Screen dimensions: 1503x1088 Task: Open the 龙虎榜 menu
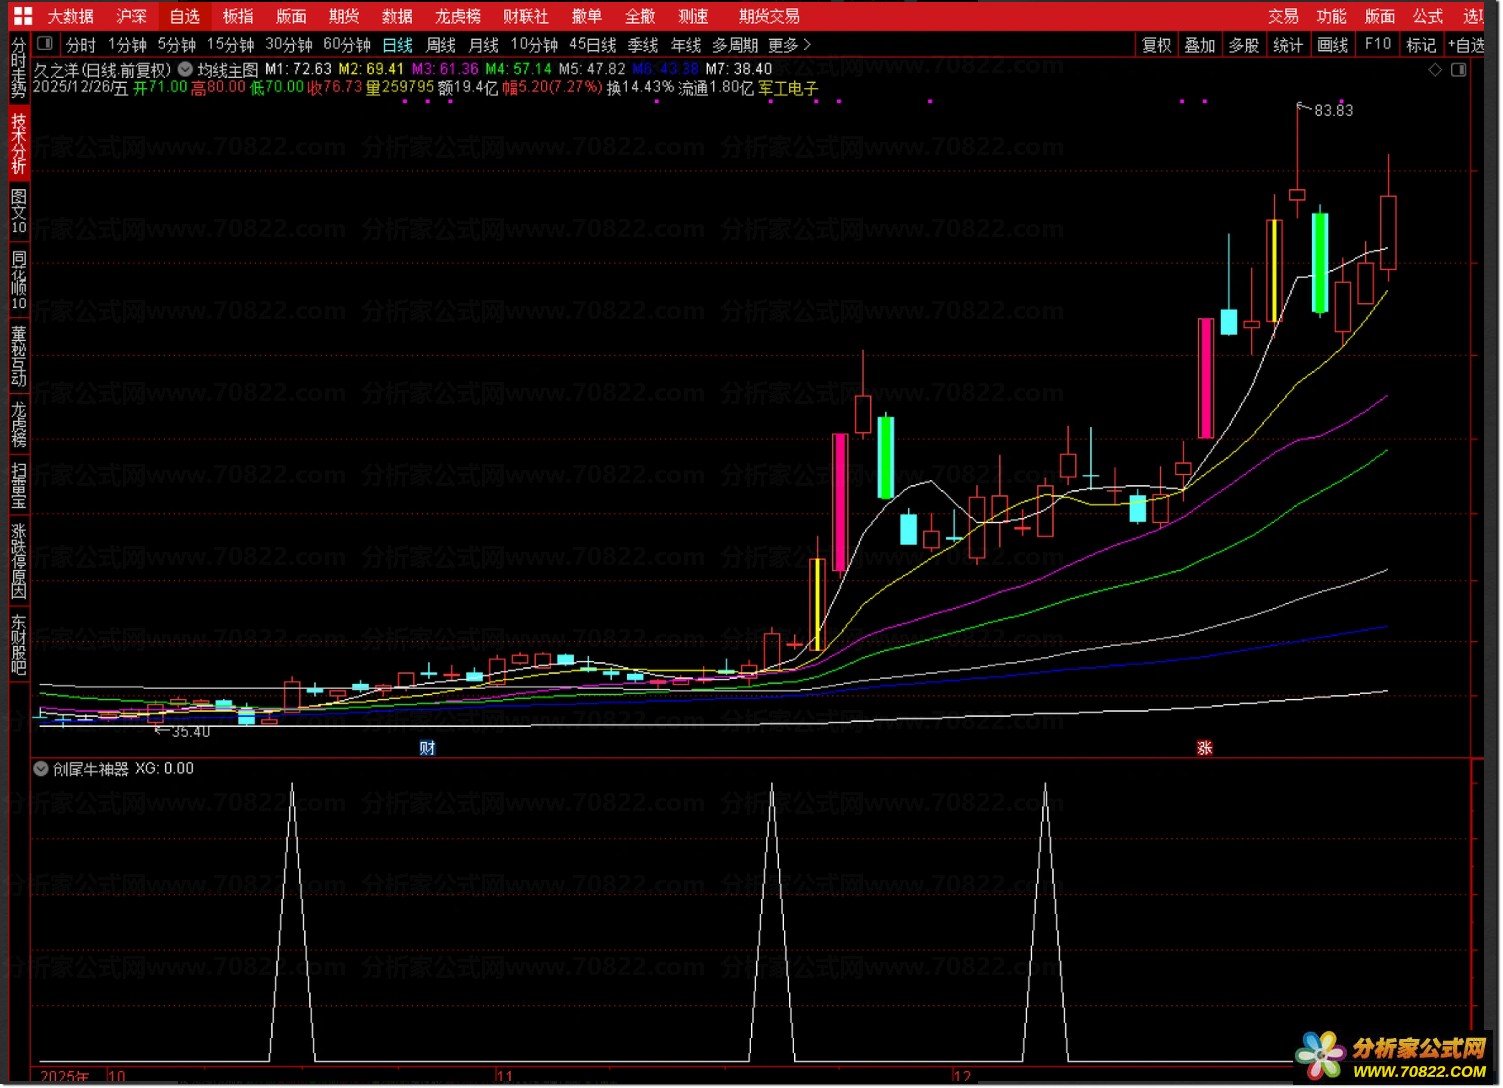(x=457, y=16)
